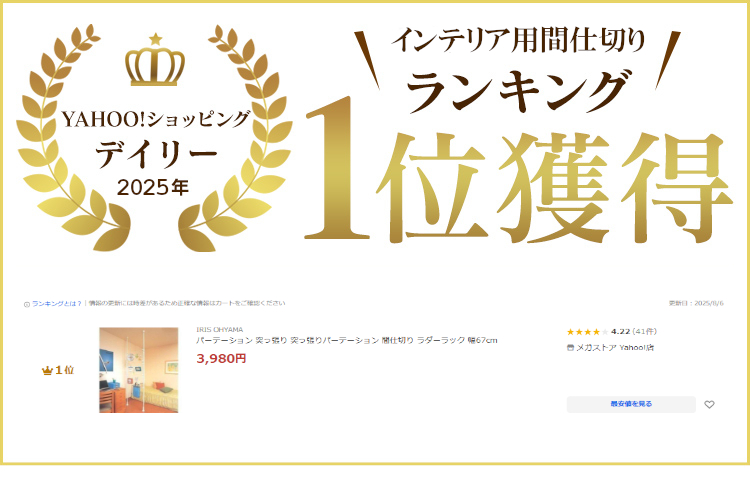Click the store icon before メガストア
750x488 pixels.
[x=570, y=348]
